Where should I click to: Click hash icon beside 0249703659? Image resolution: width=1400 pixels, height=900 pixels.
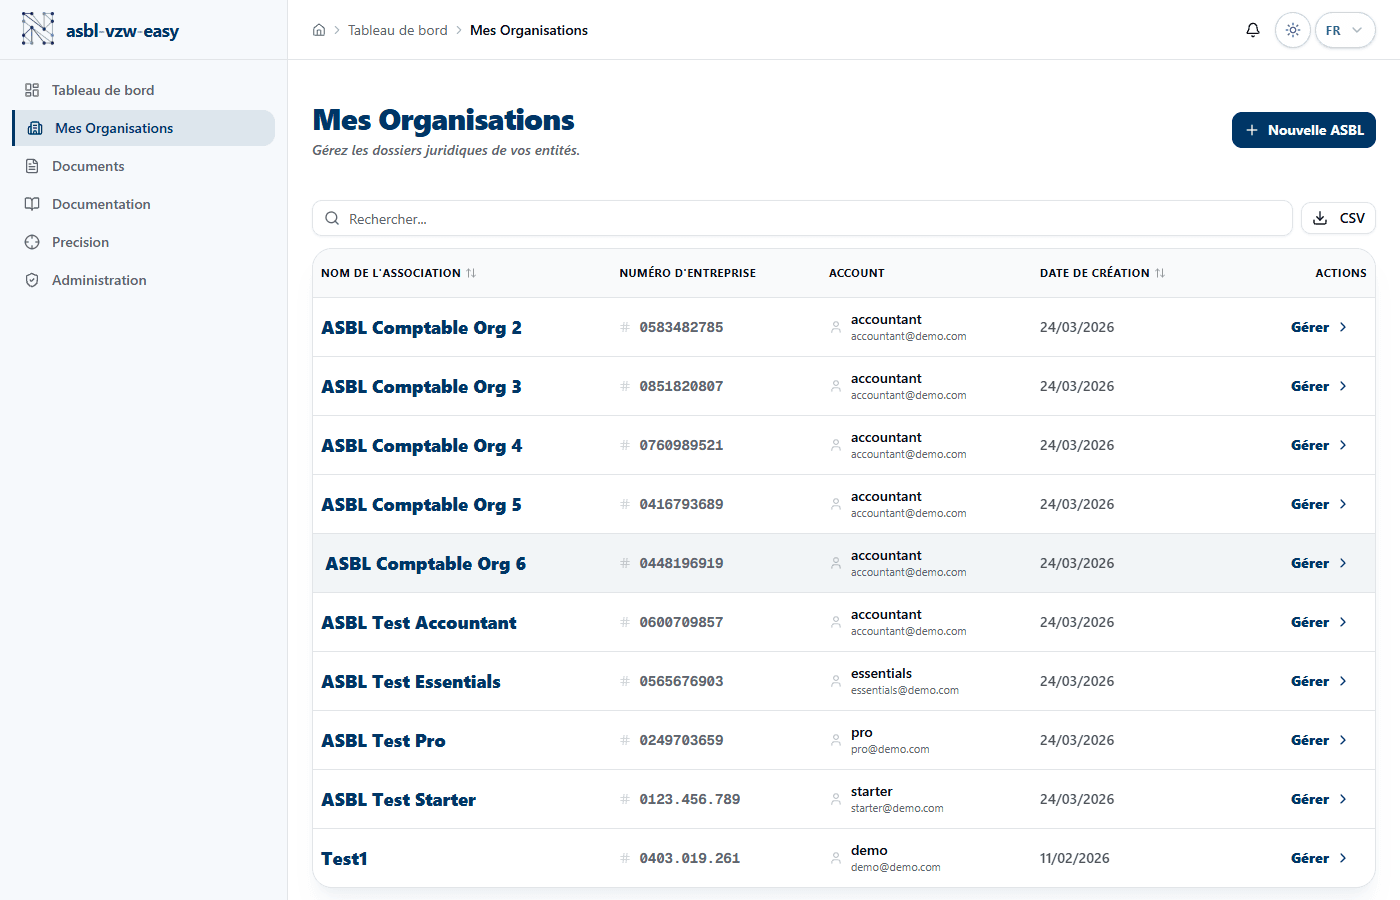[625, 740]
